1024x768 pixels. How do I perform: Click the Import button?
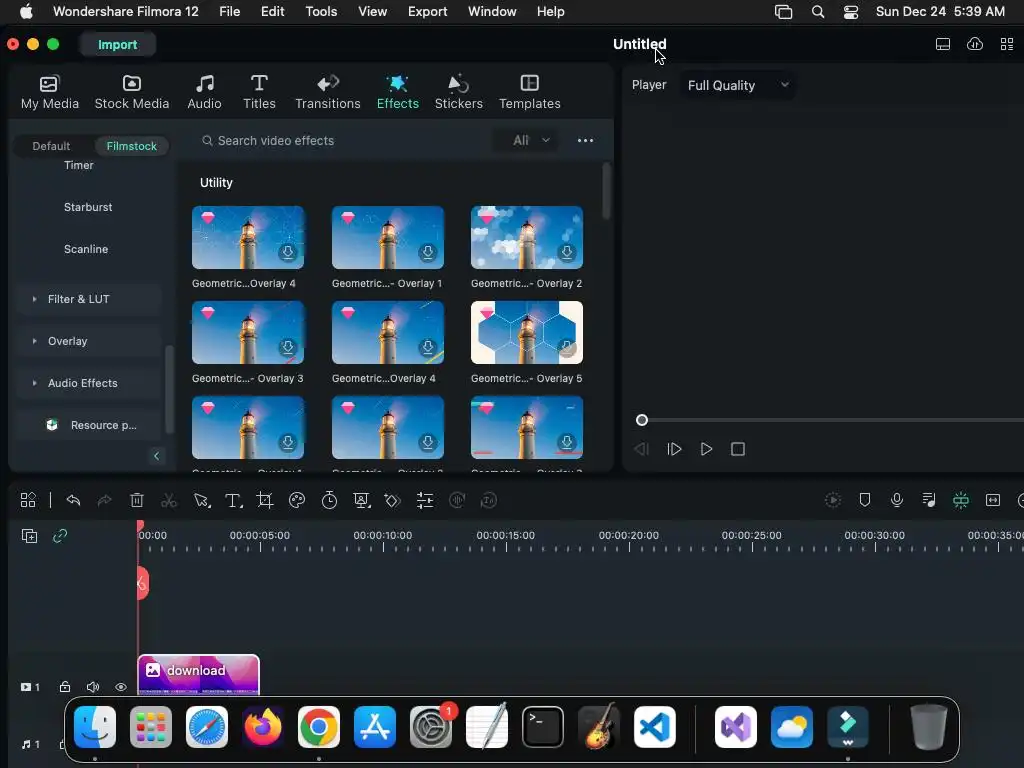(x=118, y=44)
